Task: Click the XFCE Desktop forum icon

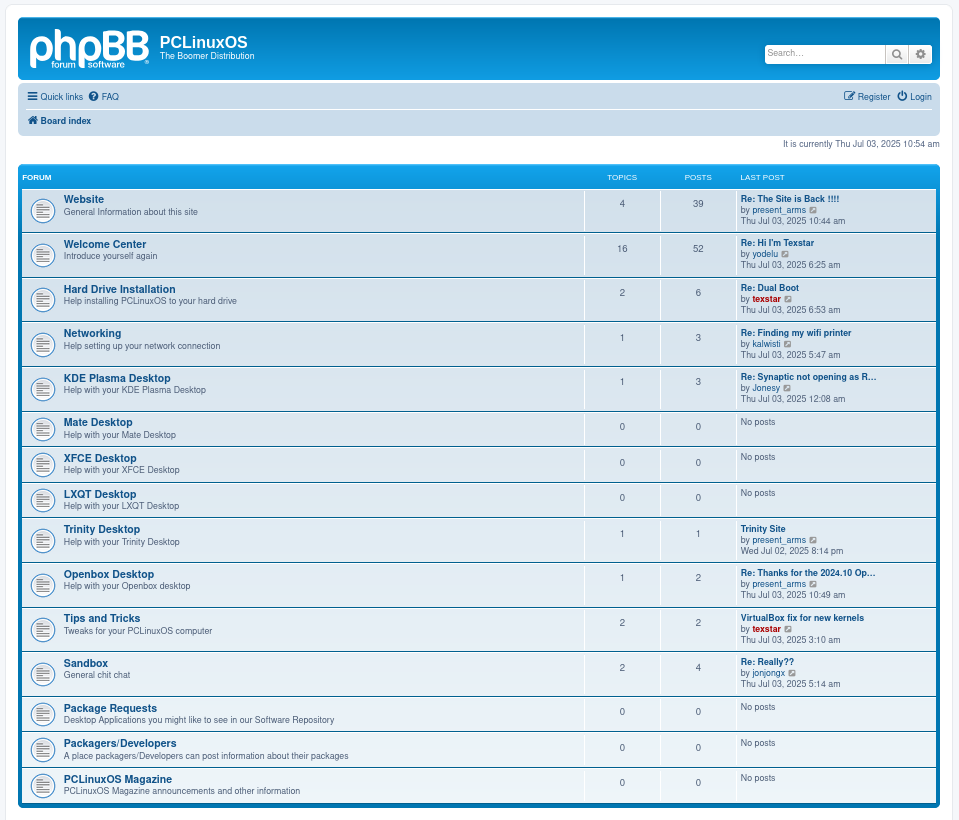Action: (x=43, y=465)
